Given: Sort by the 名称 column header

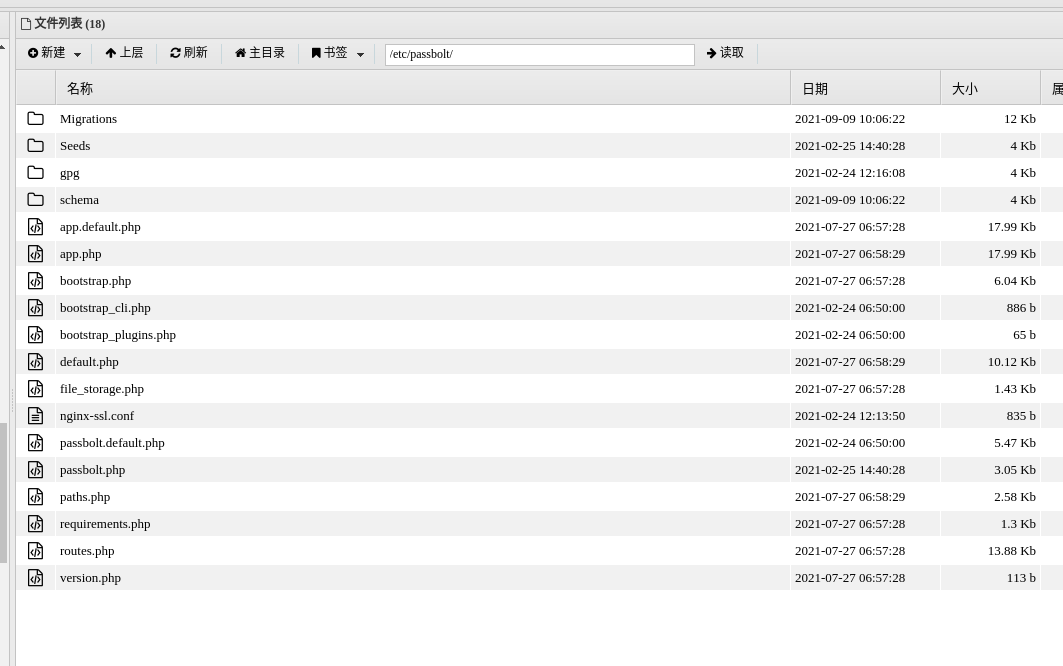Looking at the screenshot, I should [x=423, y=88].
